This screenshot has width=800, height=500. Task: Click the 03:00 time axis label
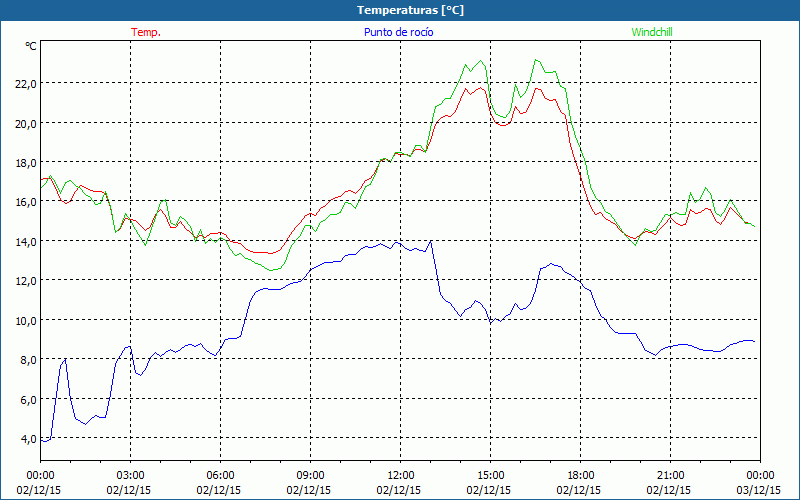pos(131,476)
